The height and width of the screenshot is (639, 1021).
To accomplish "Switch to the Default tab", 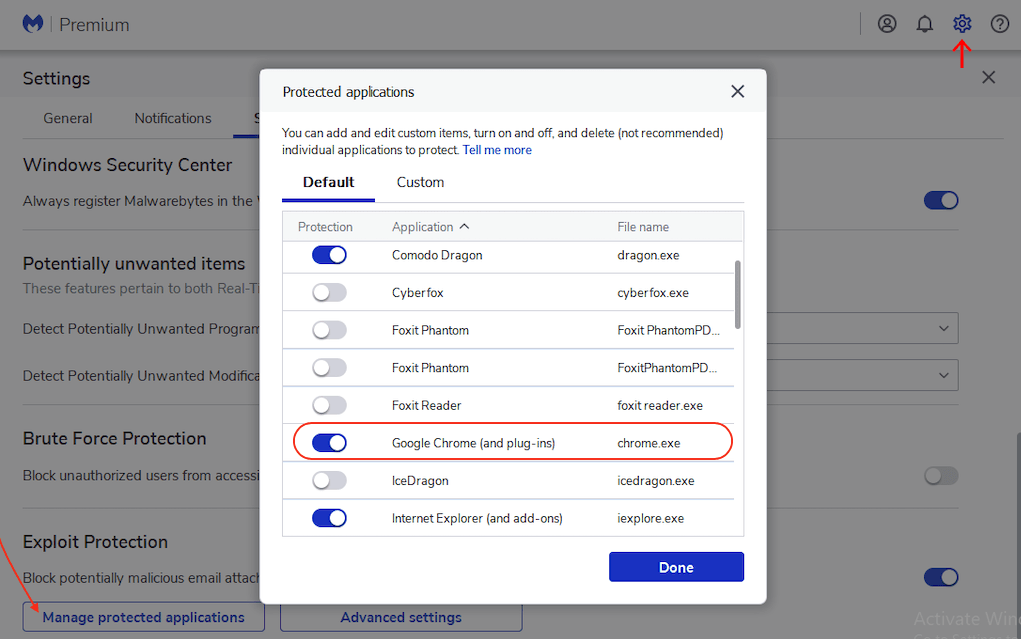I will pyautogui.click(x=328, y=182).
